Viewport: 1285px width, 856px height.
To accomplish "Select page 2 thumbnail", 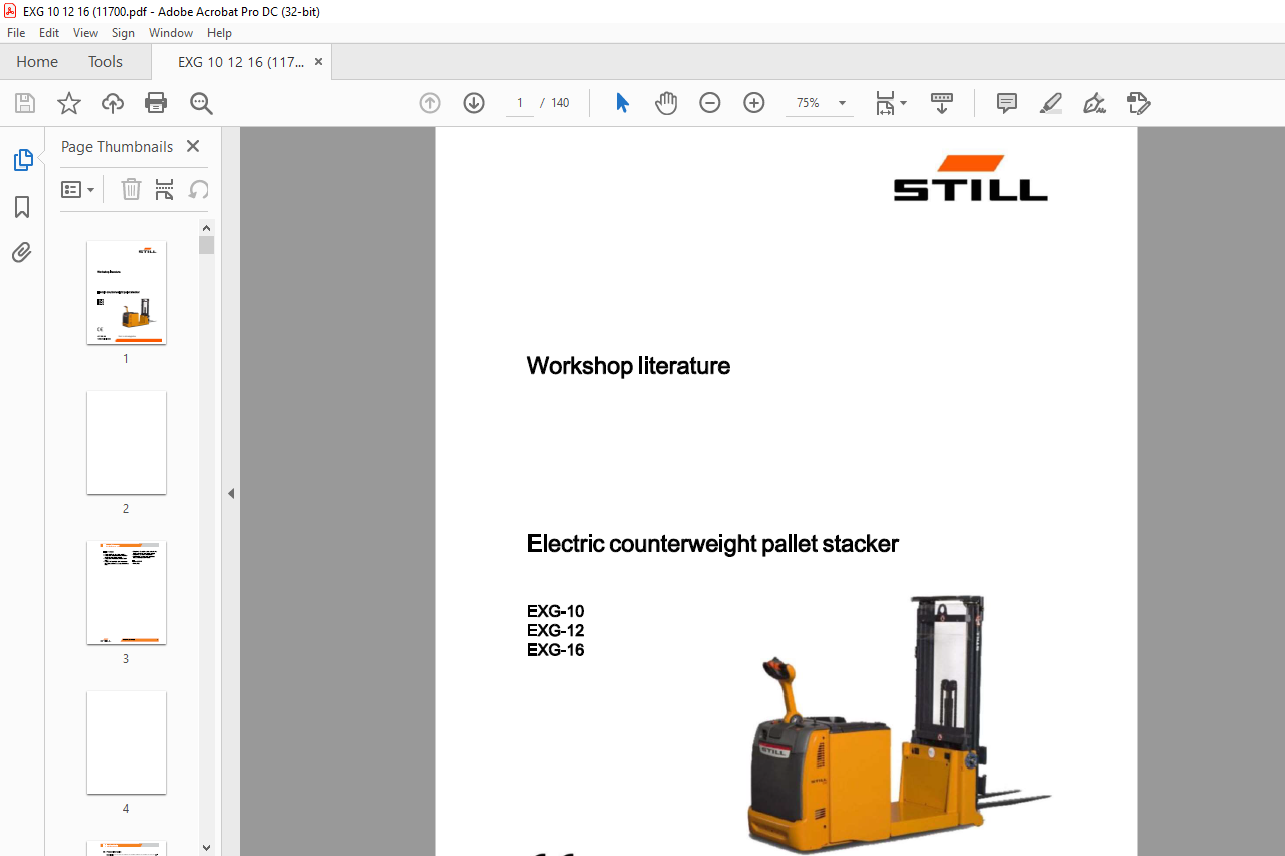I will [x=126, y=442].
